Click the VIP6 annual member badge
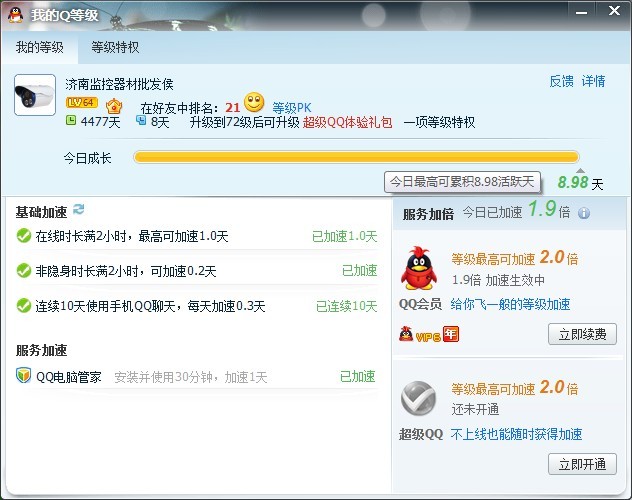Image resolution: width=632 pixels, height=500 pixels. [x=429, y=334]
